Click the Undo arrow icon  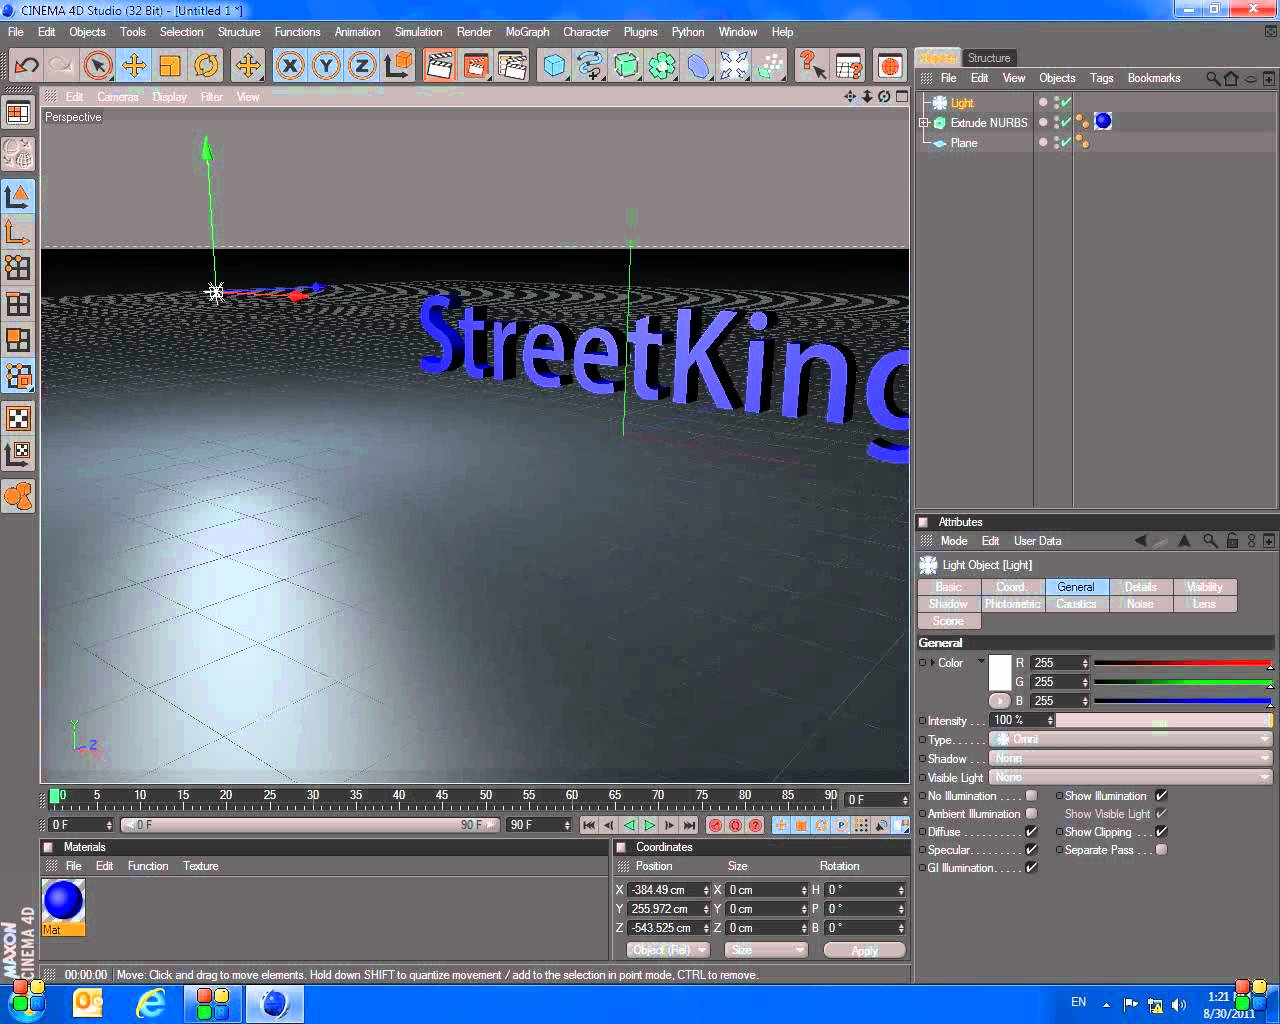27,66
